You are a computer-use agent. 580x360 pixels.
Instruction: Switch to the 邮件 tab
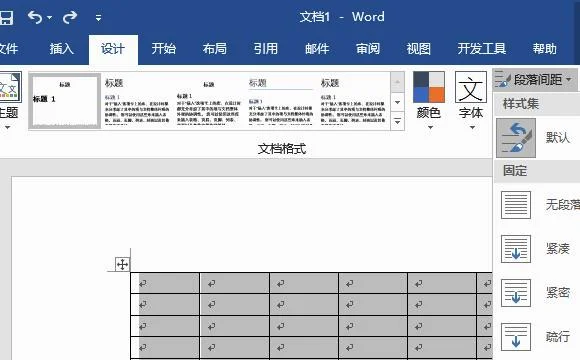coord(317,49)
